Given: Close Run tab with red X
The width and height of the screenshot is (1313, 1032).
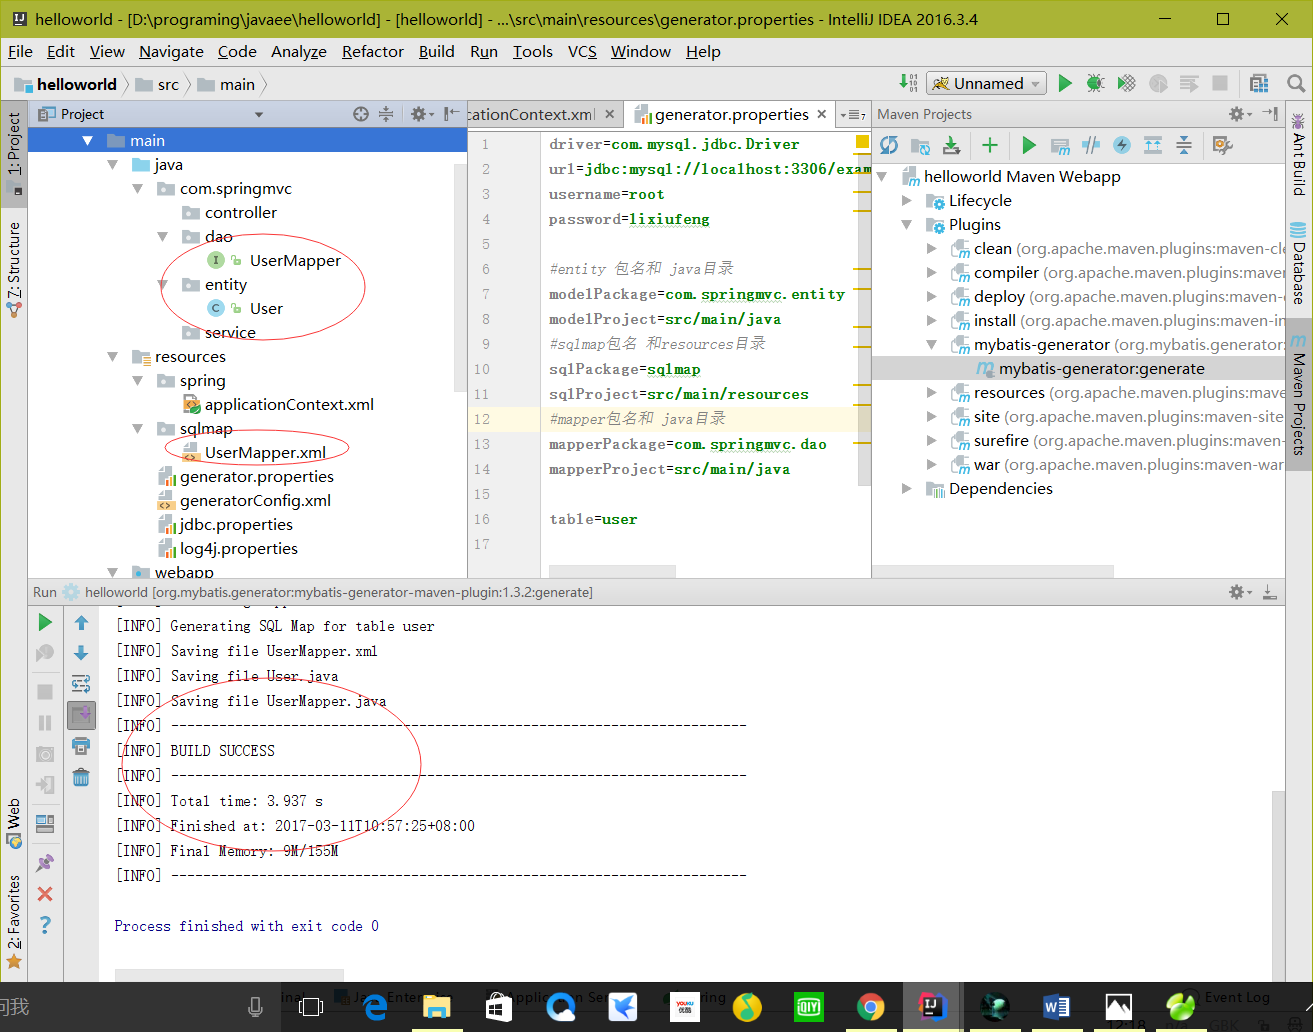Looking at the screenshot, I should coord(45,894).
